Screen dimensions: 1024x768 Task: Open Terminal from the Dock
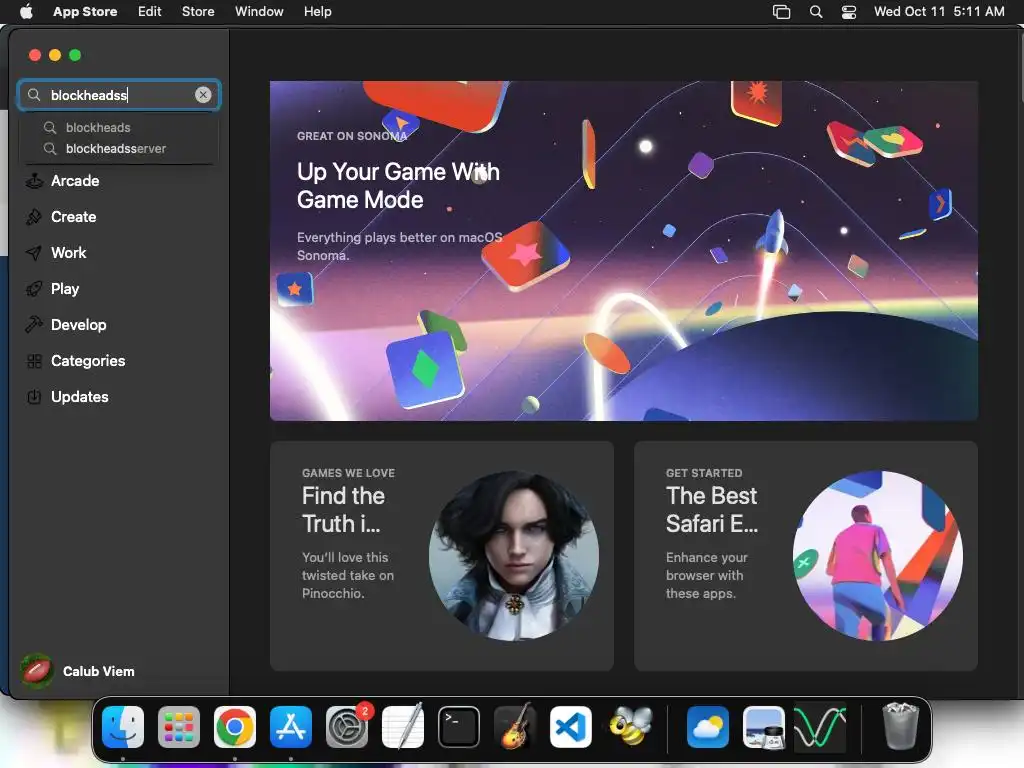[x=458, y=727]
